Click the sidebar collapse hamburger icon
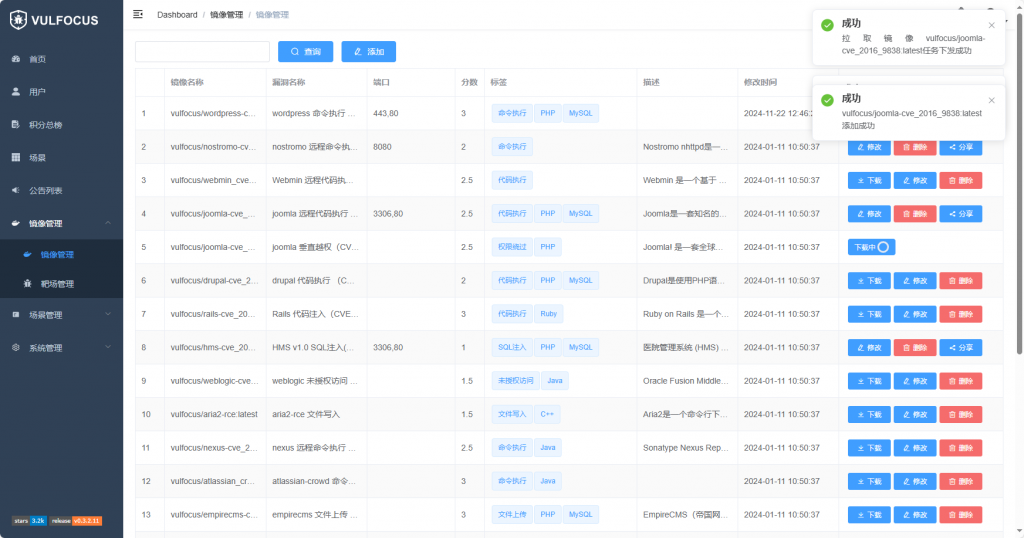The width and height of the screenshot is (1024, 538). coord(138,14)
